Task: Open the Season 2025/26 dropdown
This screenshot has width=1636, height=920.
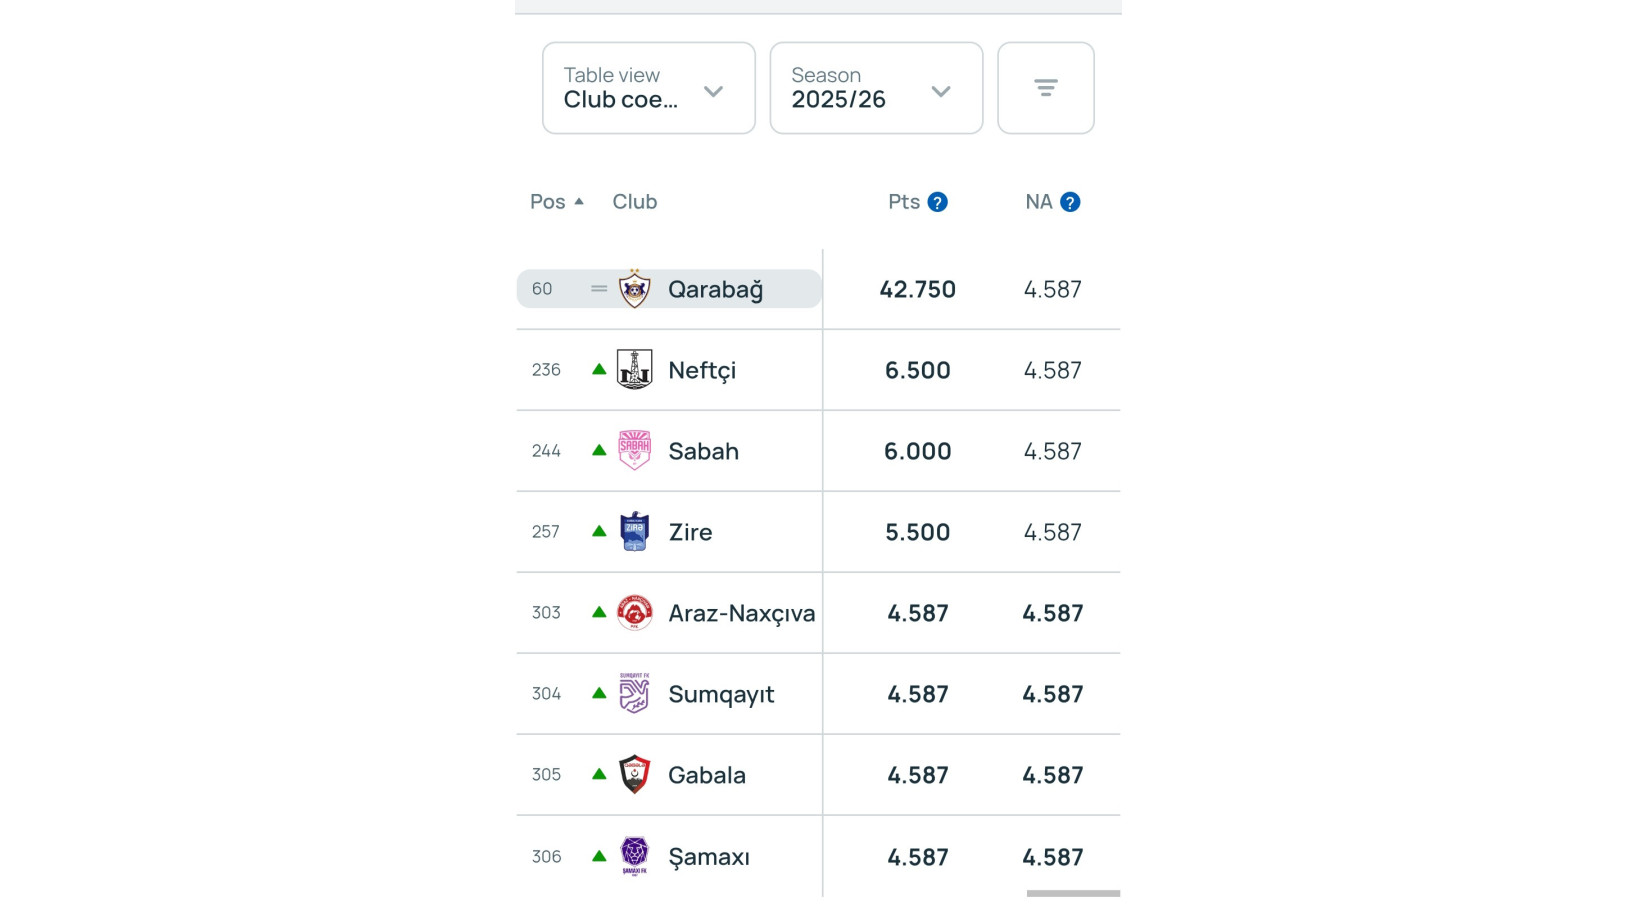Action: click(876, 88)
